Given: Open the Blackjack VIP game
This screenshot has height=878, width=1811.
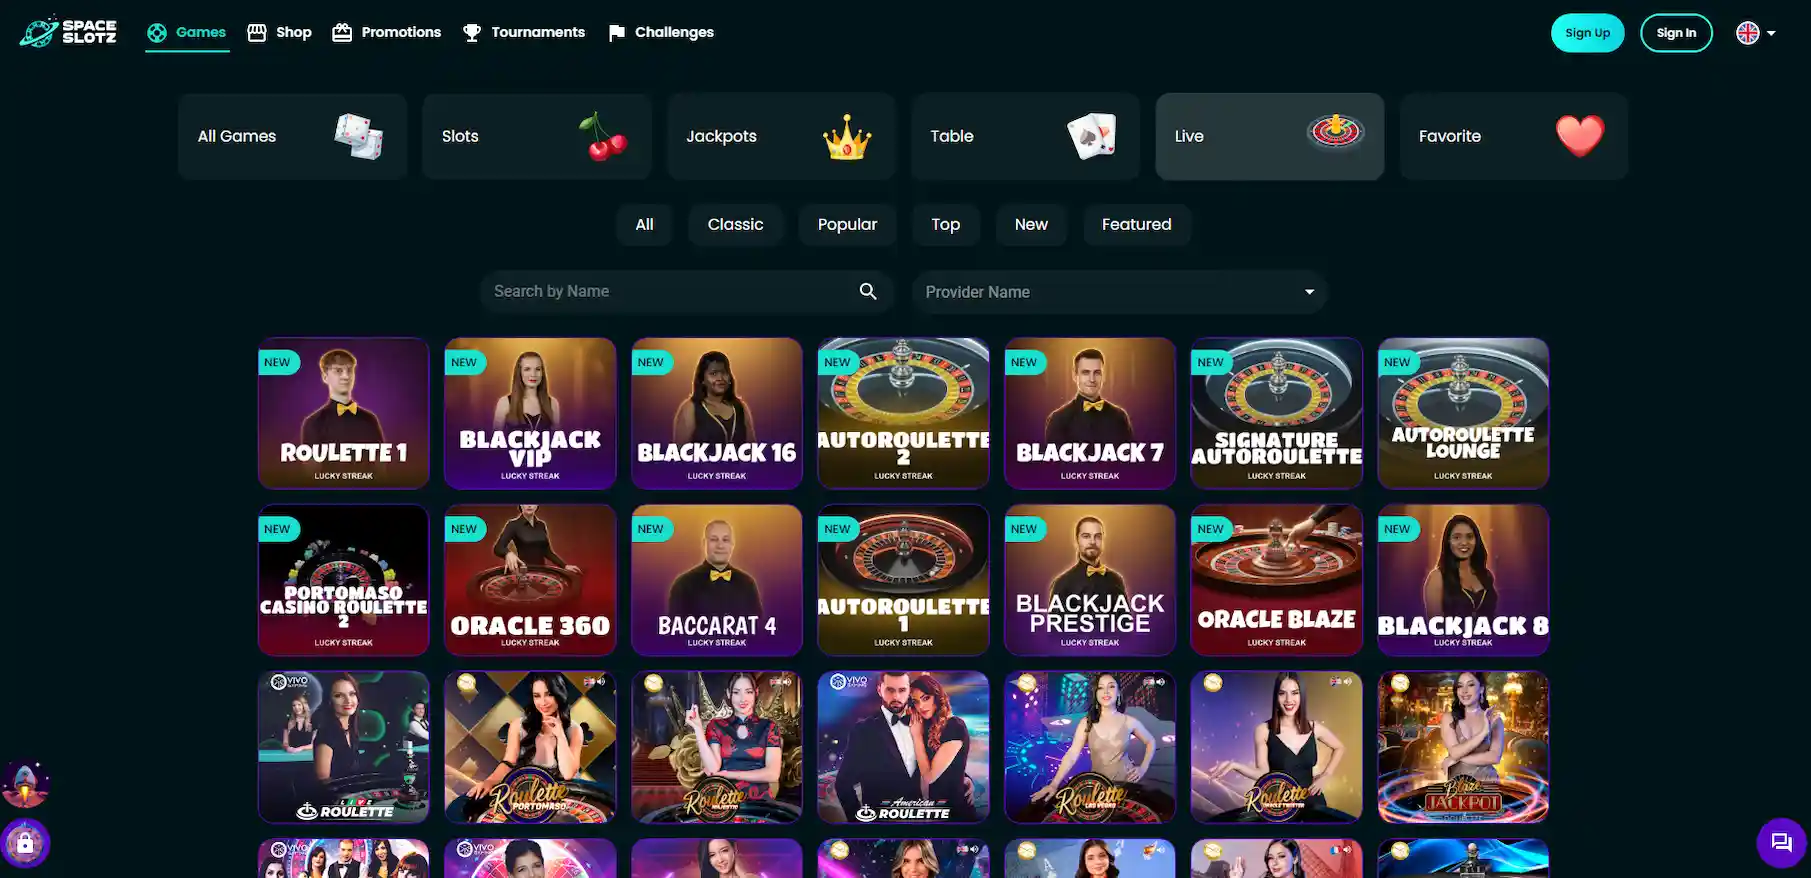Looking at the screenshot, I should (x=530, y=413).
